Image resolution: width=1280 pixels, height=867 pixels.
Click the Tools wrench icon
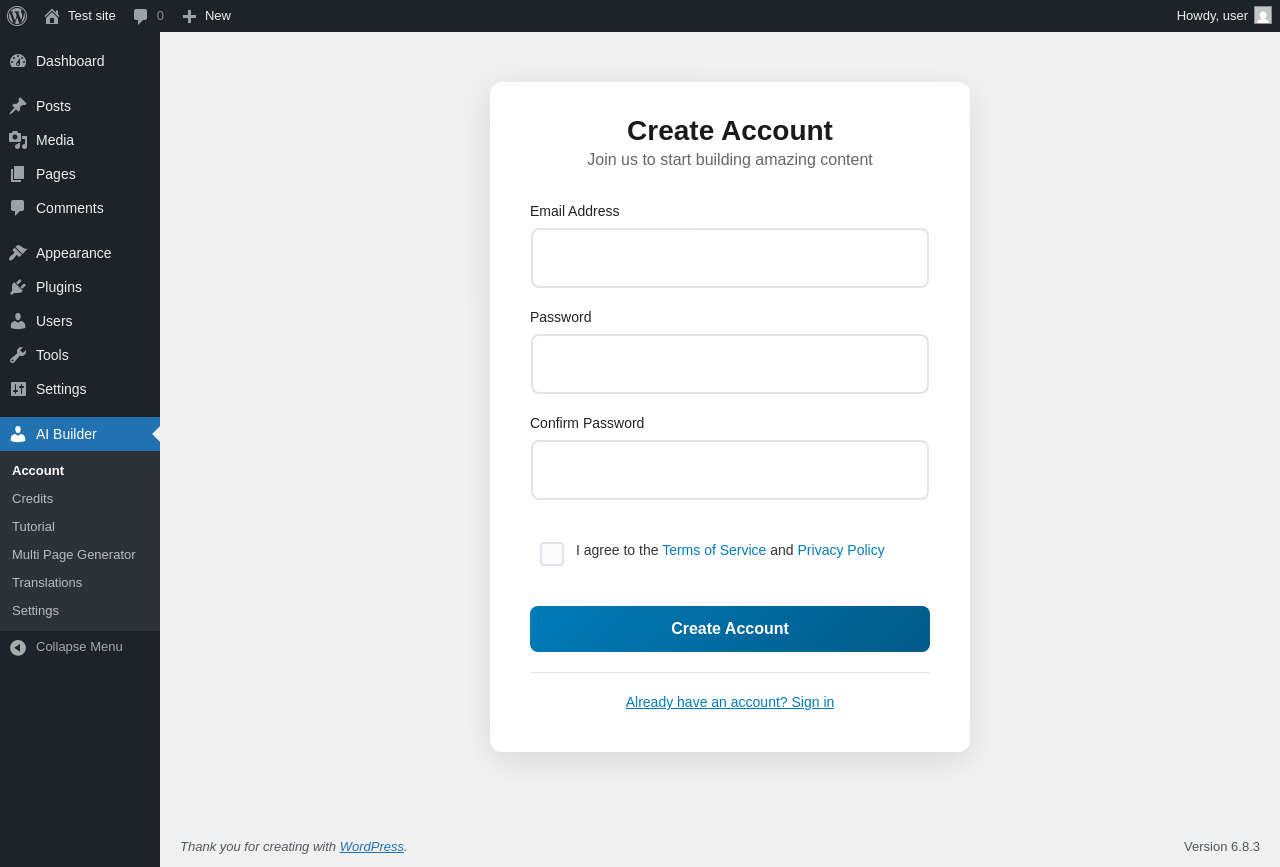tap(18, 355)
